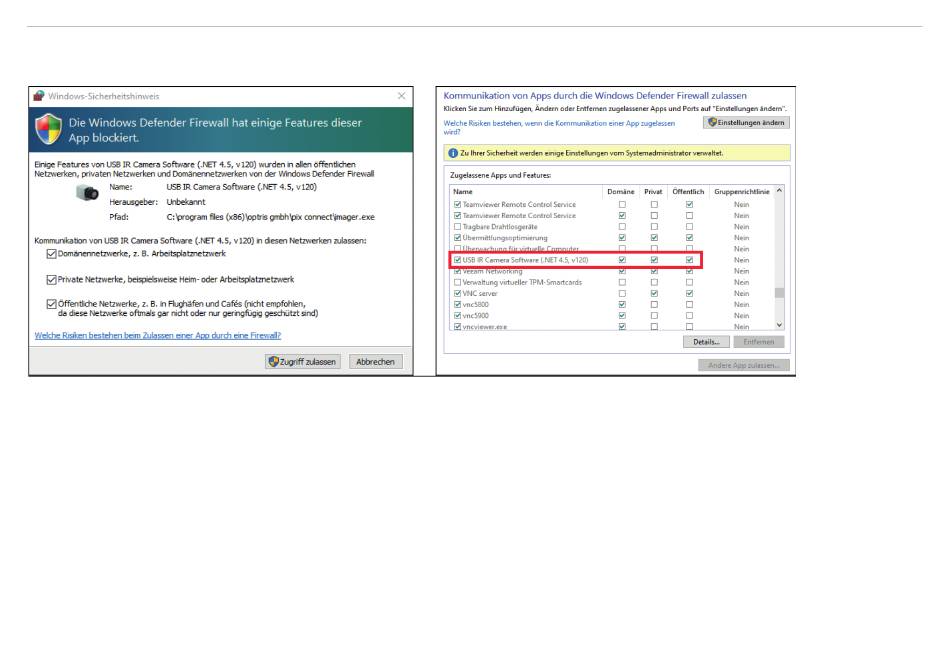This screenshot has width=950, height=657.
Task: Select the USB IR Camera Software list row
Action: coord(612,260)
